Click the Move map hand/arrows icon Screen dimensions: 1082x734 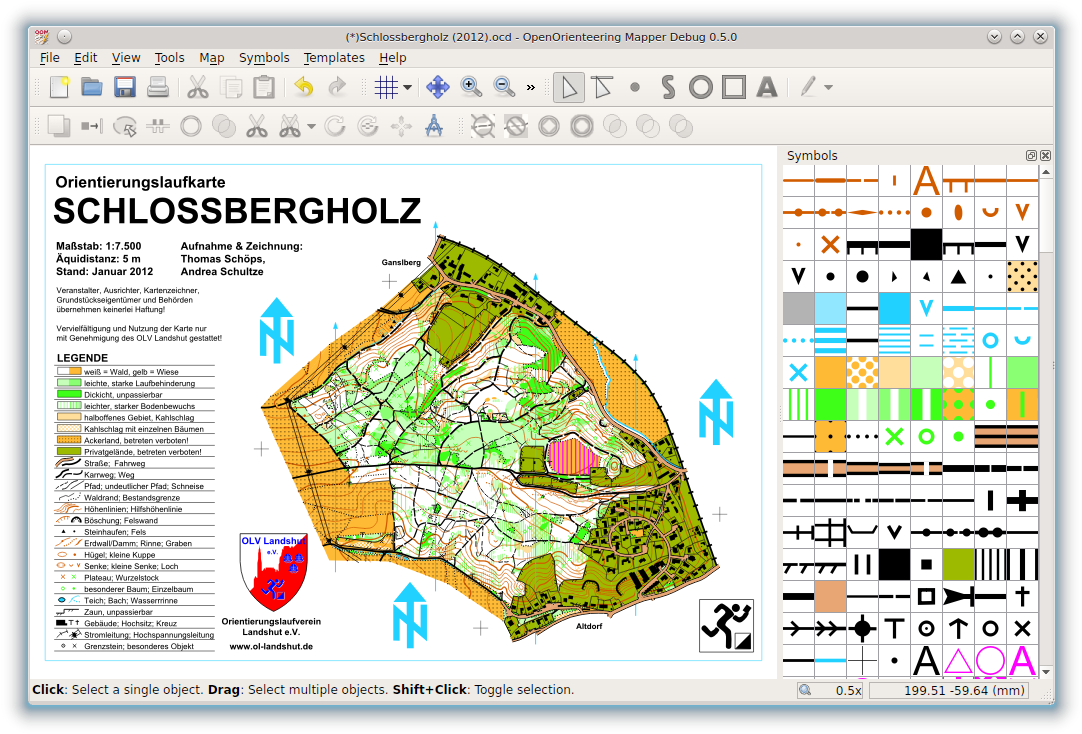[x=437, y=87]
